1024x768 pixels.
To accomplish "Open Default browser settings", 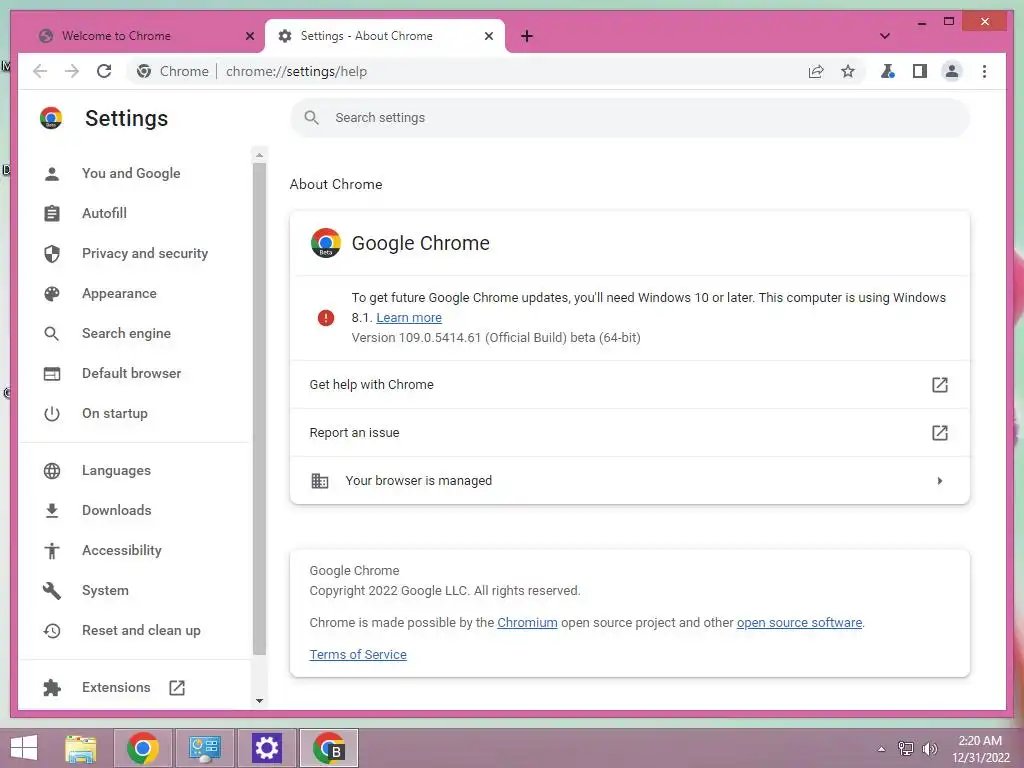I will [x=131, y=373].
